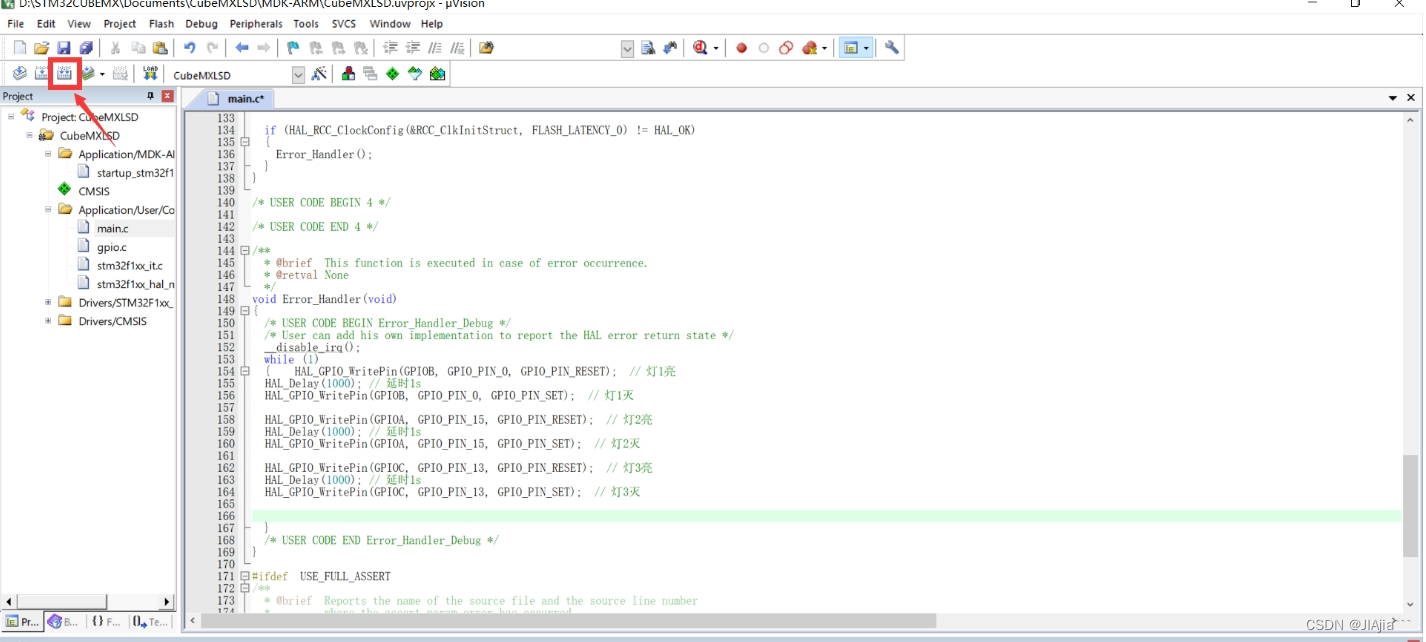Open the Project menu
The width and height of the screenshot is (1426, 642).
tap(120, 23)
